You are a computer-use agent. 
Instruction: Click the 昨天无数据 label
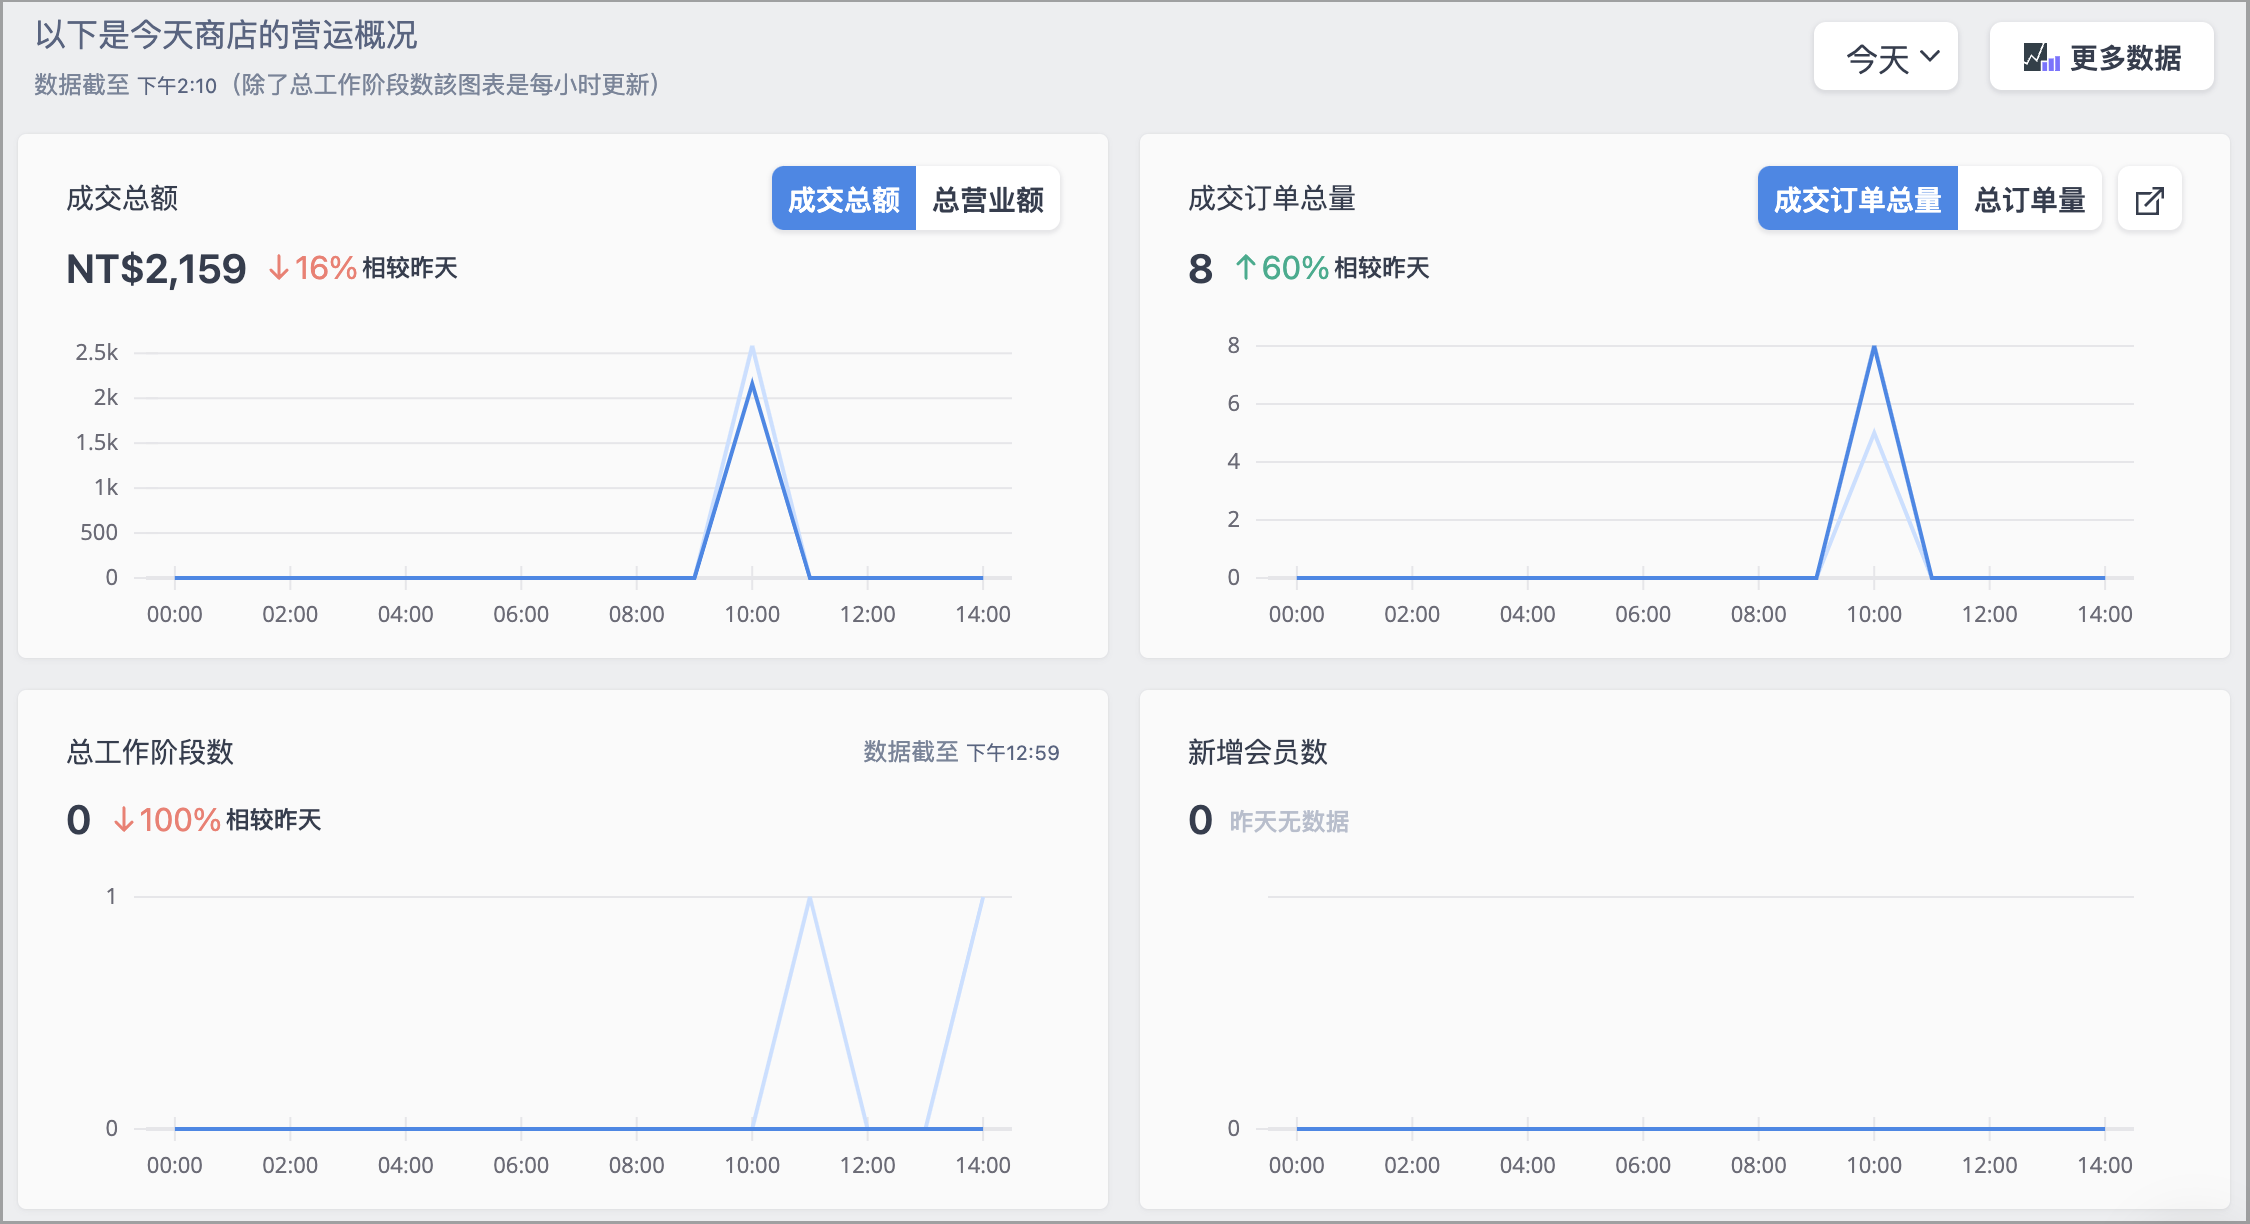(1289, 821)
